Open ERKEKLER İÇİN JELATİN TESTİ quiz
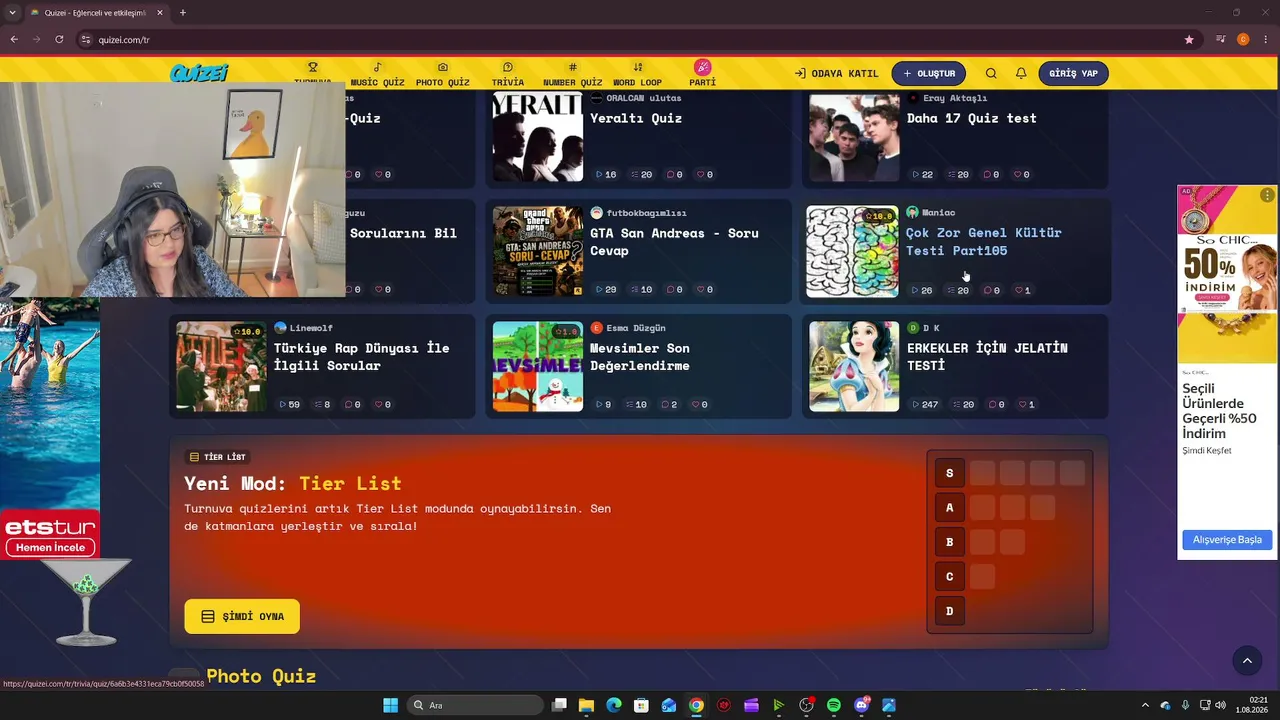The height and width of the screenshot is (720, 1280). click(987, 357)
